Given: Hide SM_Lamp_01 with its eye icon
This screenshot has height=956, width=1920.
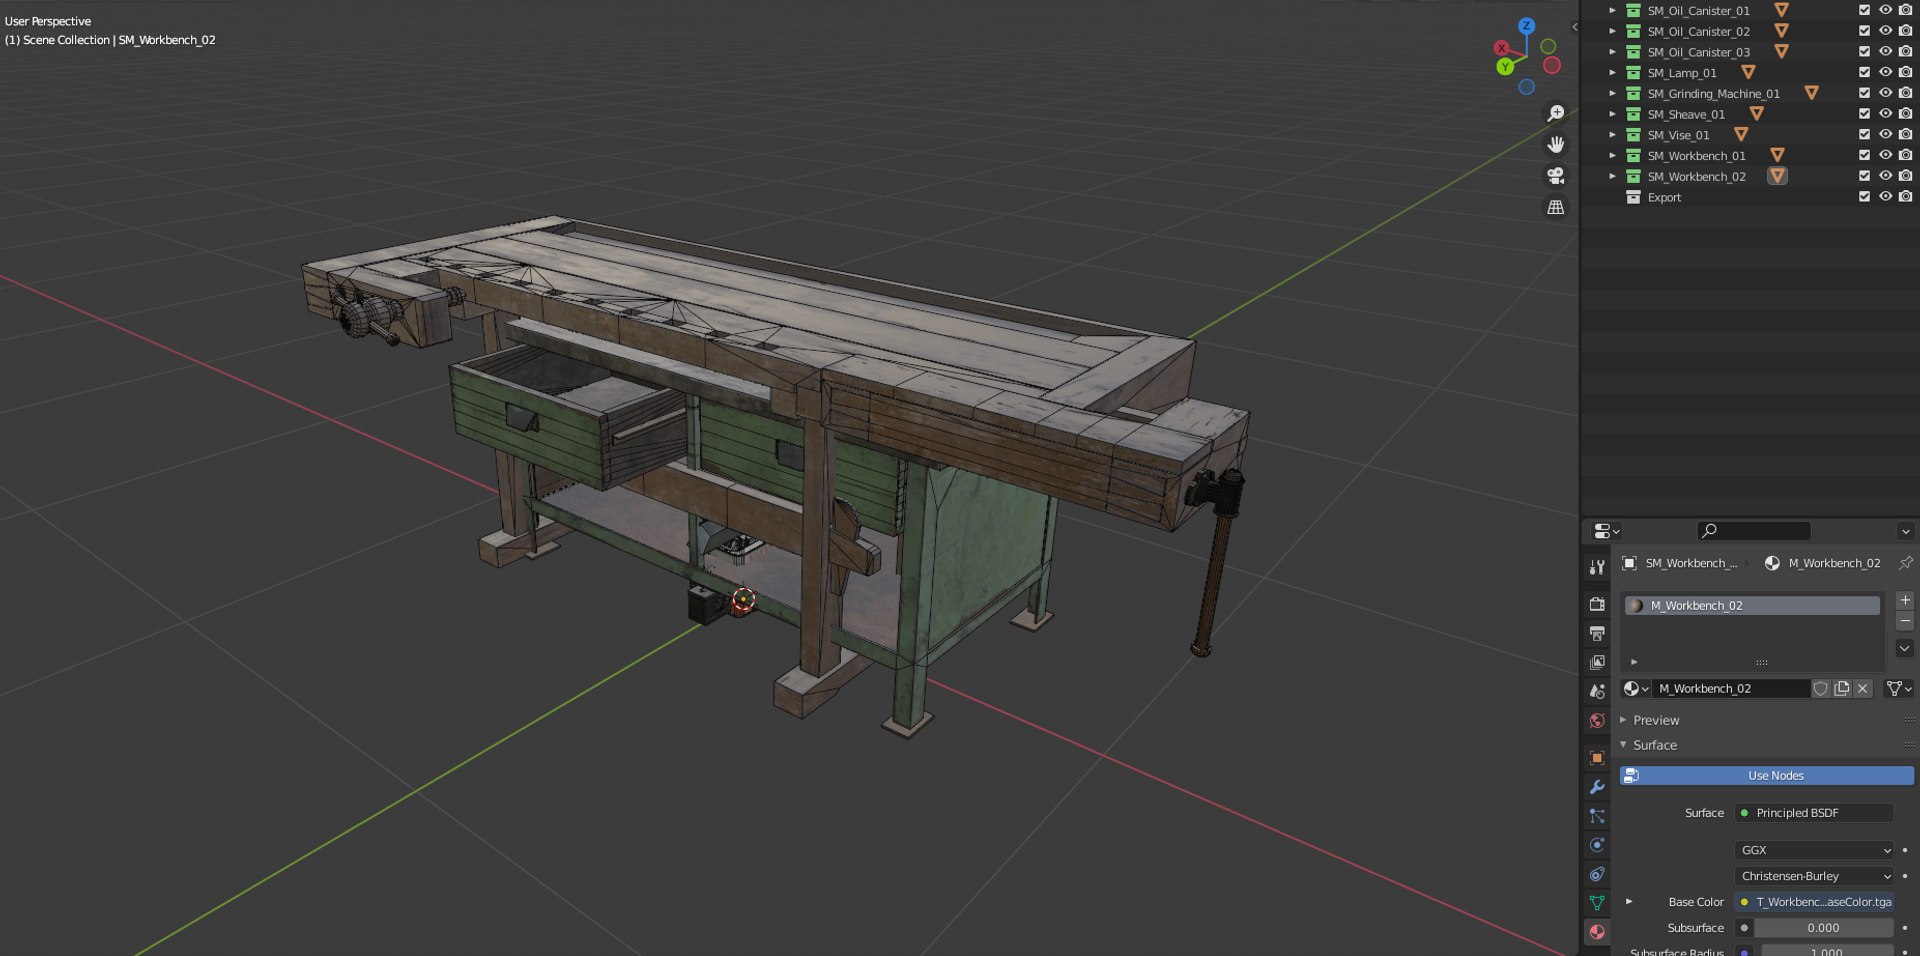Looking at the screenshot, I should click(1885, 72).
